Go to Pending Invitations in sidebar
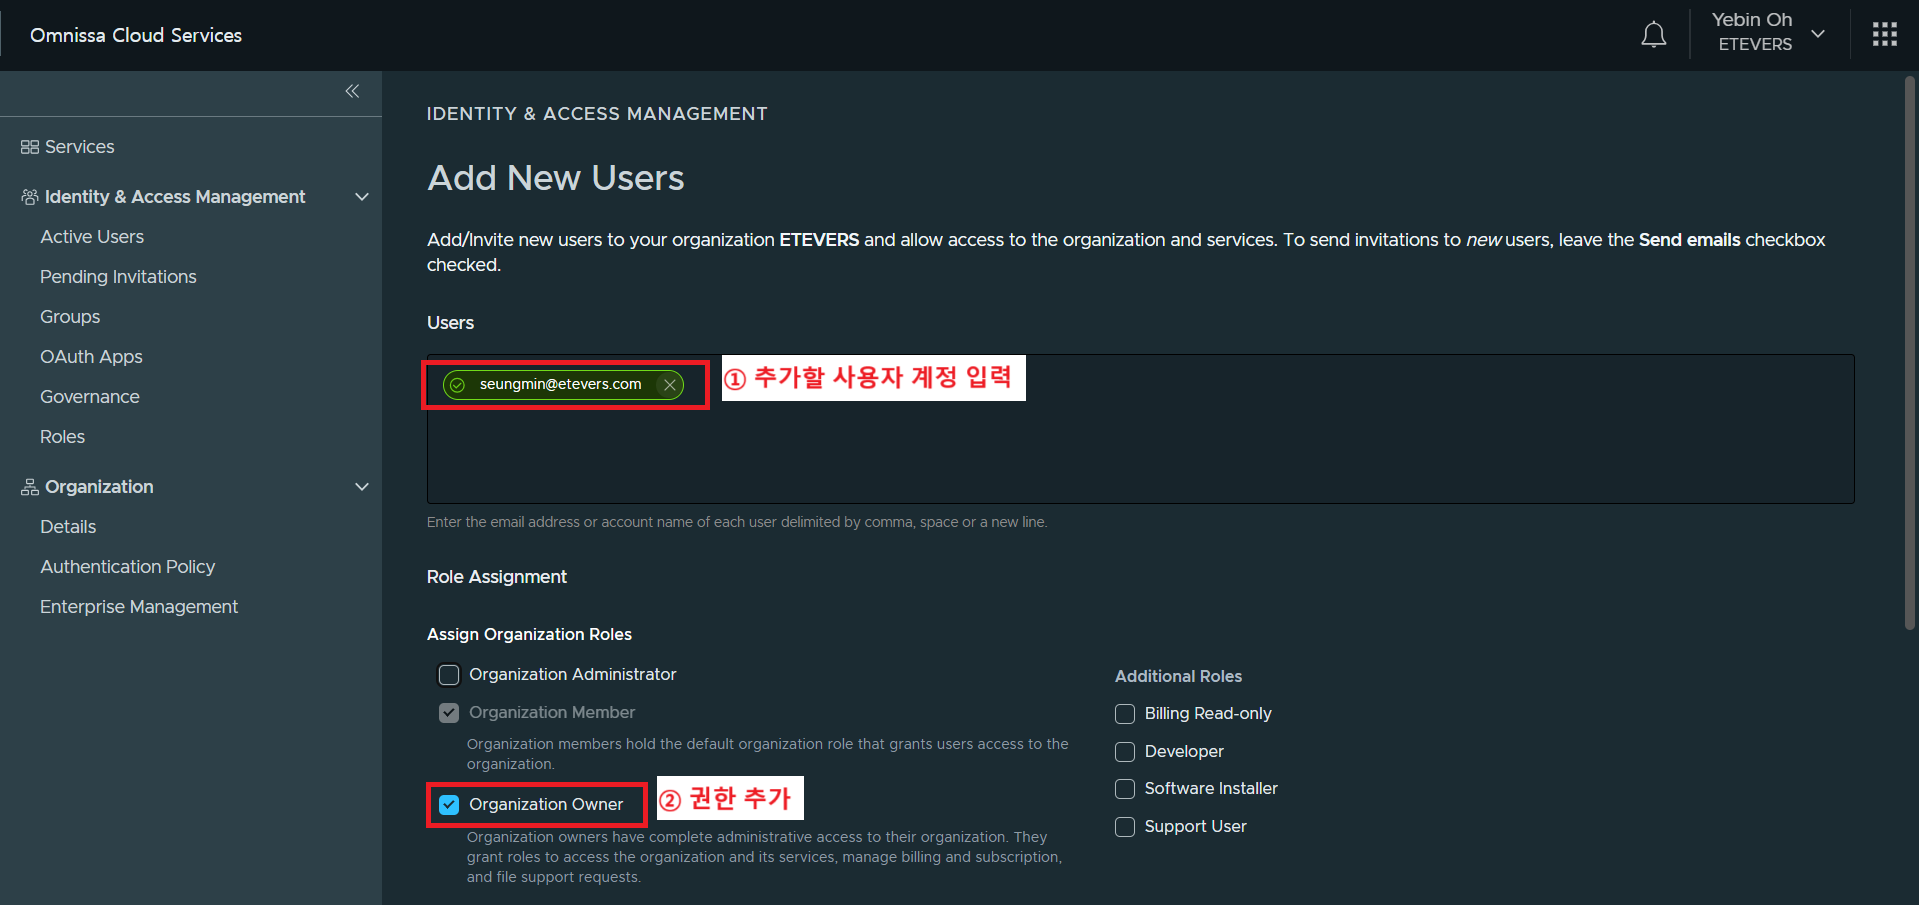The width and height of the screenshot is (1919, 905). (118, 277)
